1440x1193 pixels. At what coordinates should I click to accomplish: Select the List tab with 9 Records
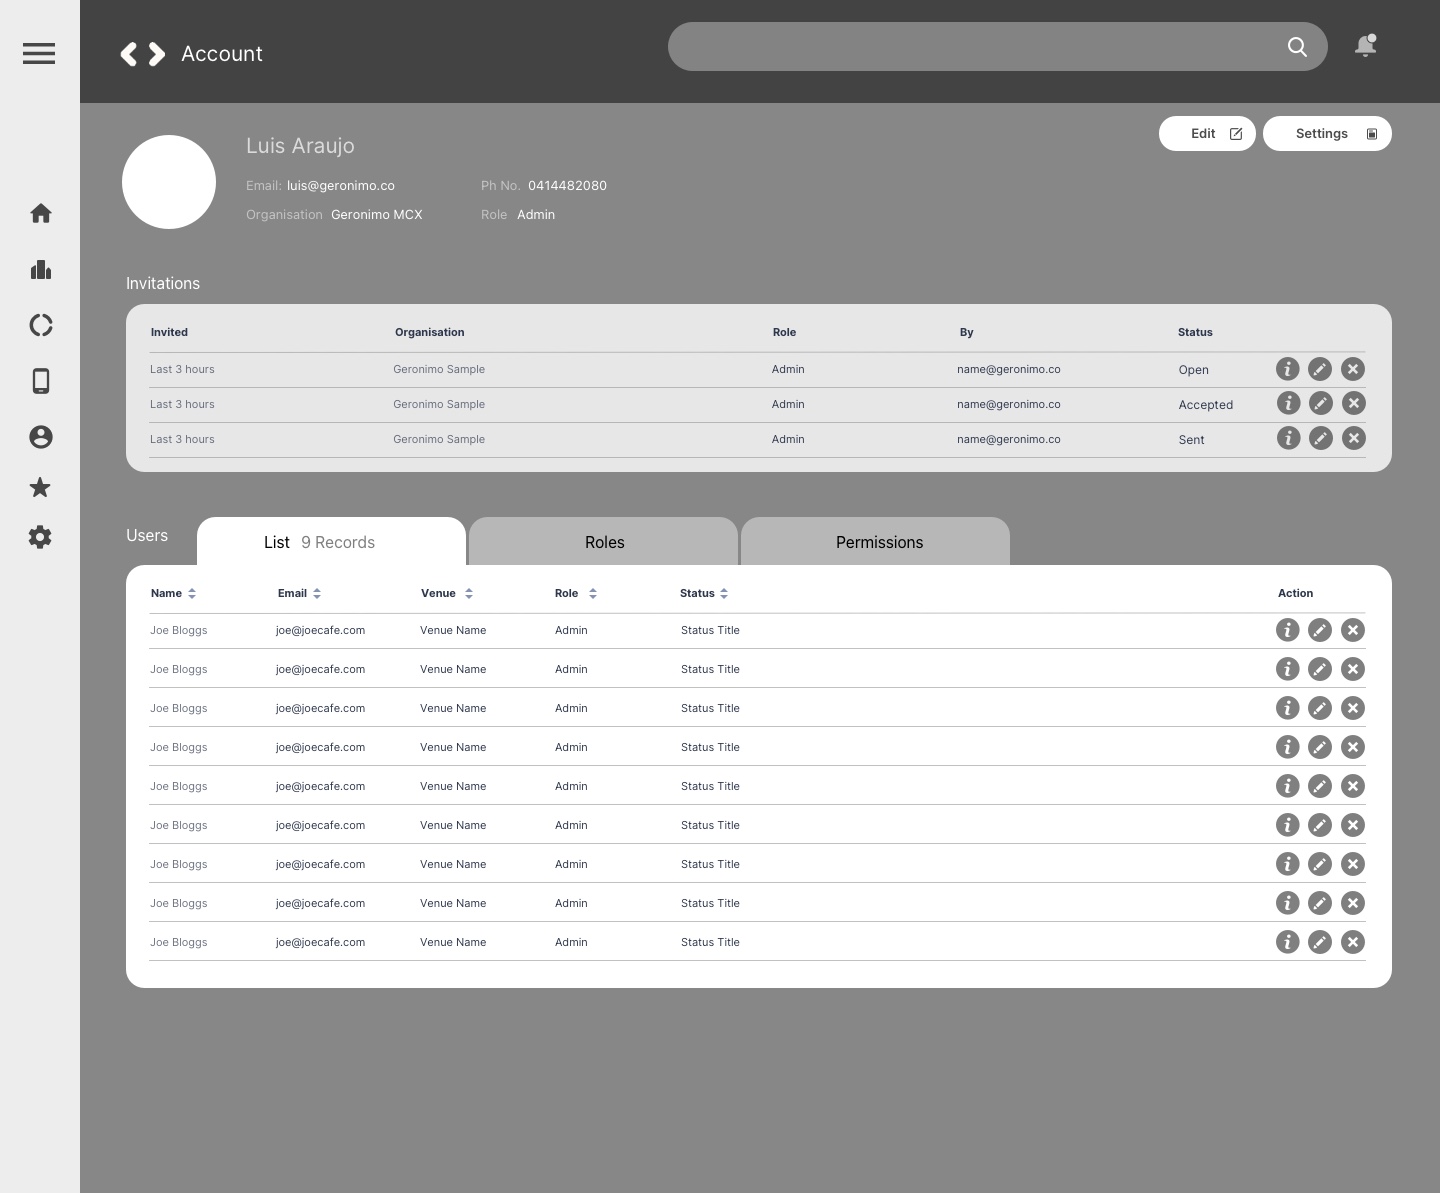click(x=331, y=541)
